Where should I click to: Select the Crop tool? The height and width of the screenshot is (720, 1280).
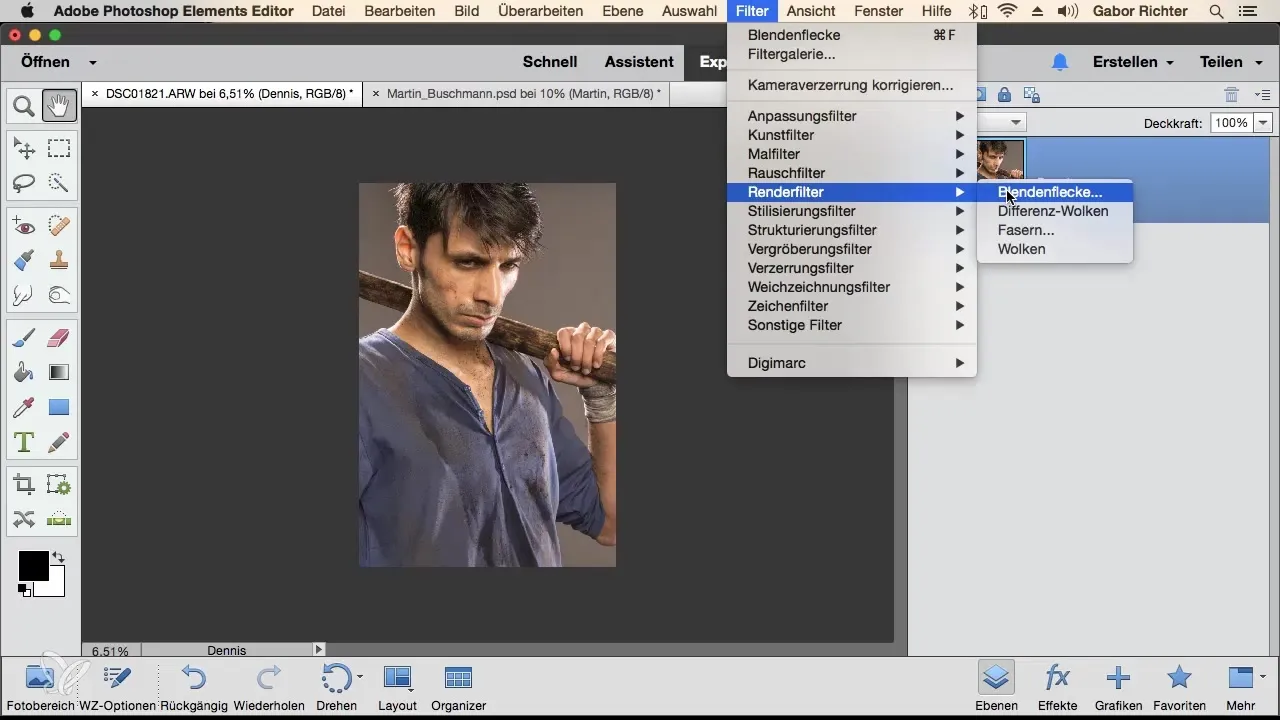[24, 485]
